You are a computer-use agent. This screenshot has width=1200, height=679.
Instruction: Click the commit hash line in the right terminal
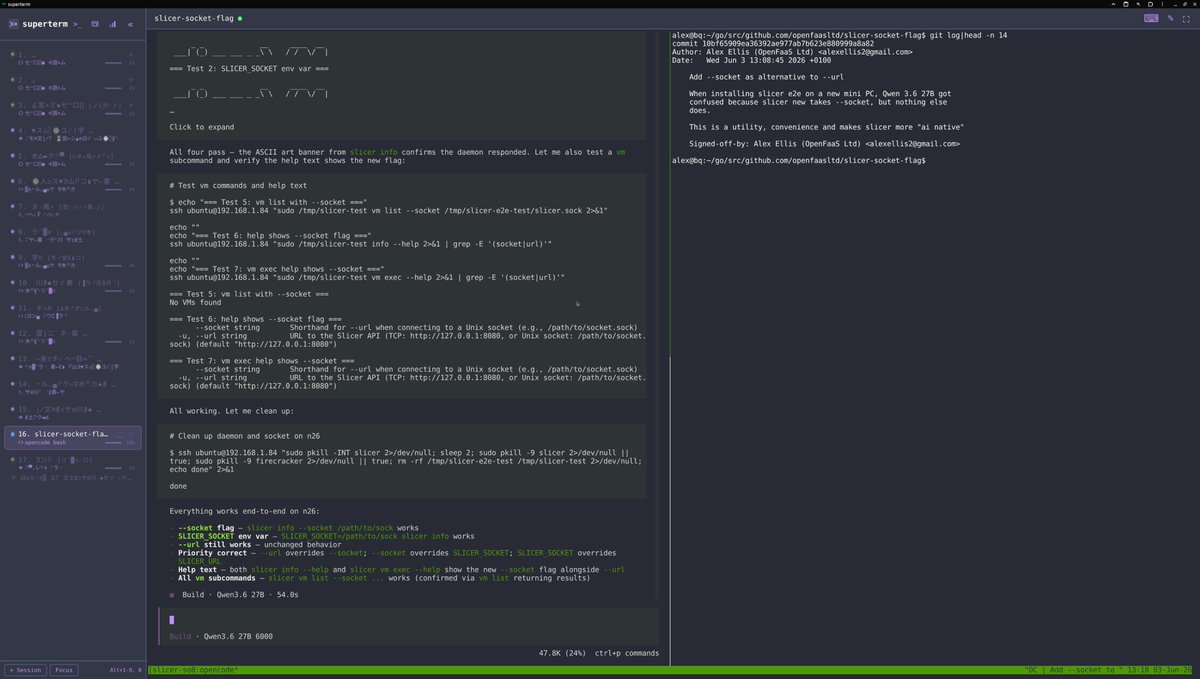coord(773,43)
